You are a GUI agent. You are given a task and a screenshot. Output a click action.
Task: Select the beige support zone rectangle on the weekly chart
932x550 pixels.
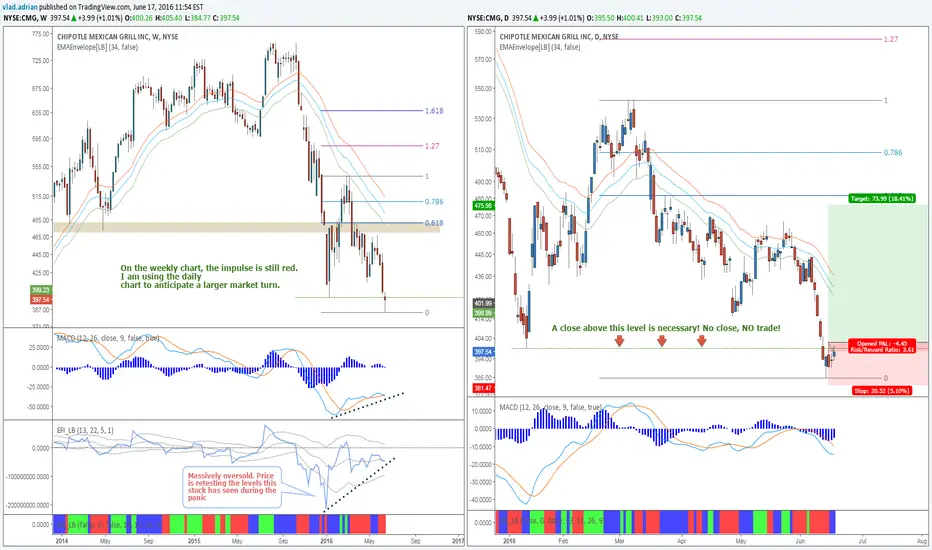247,227
